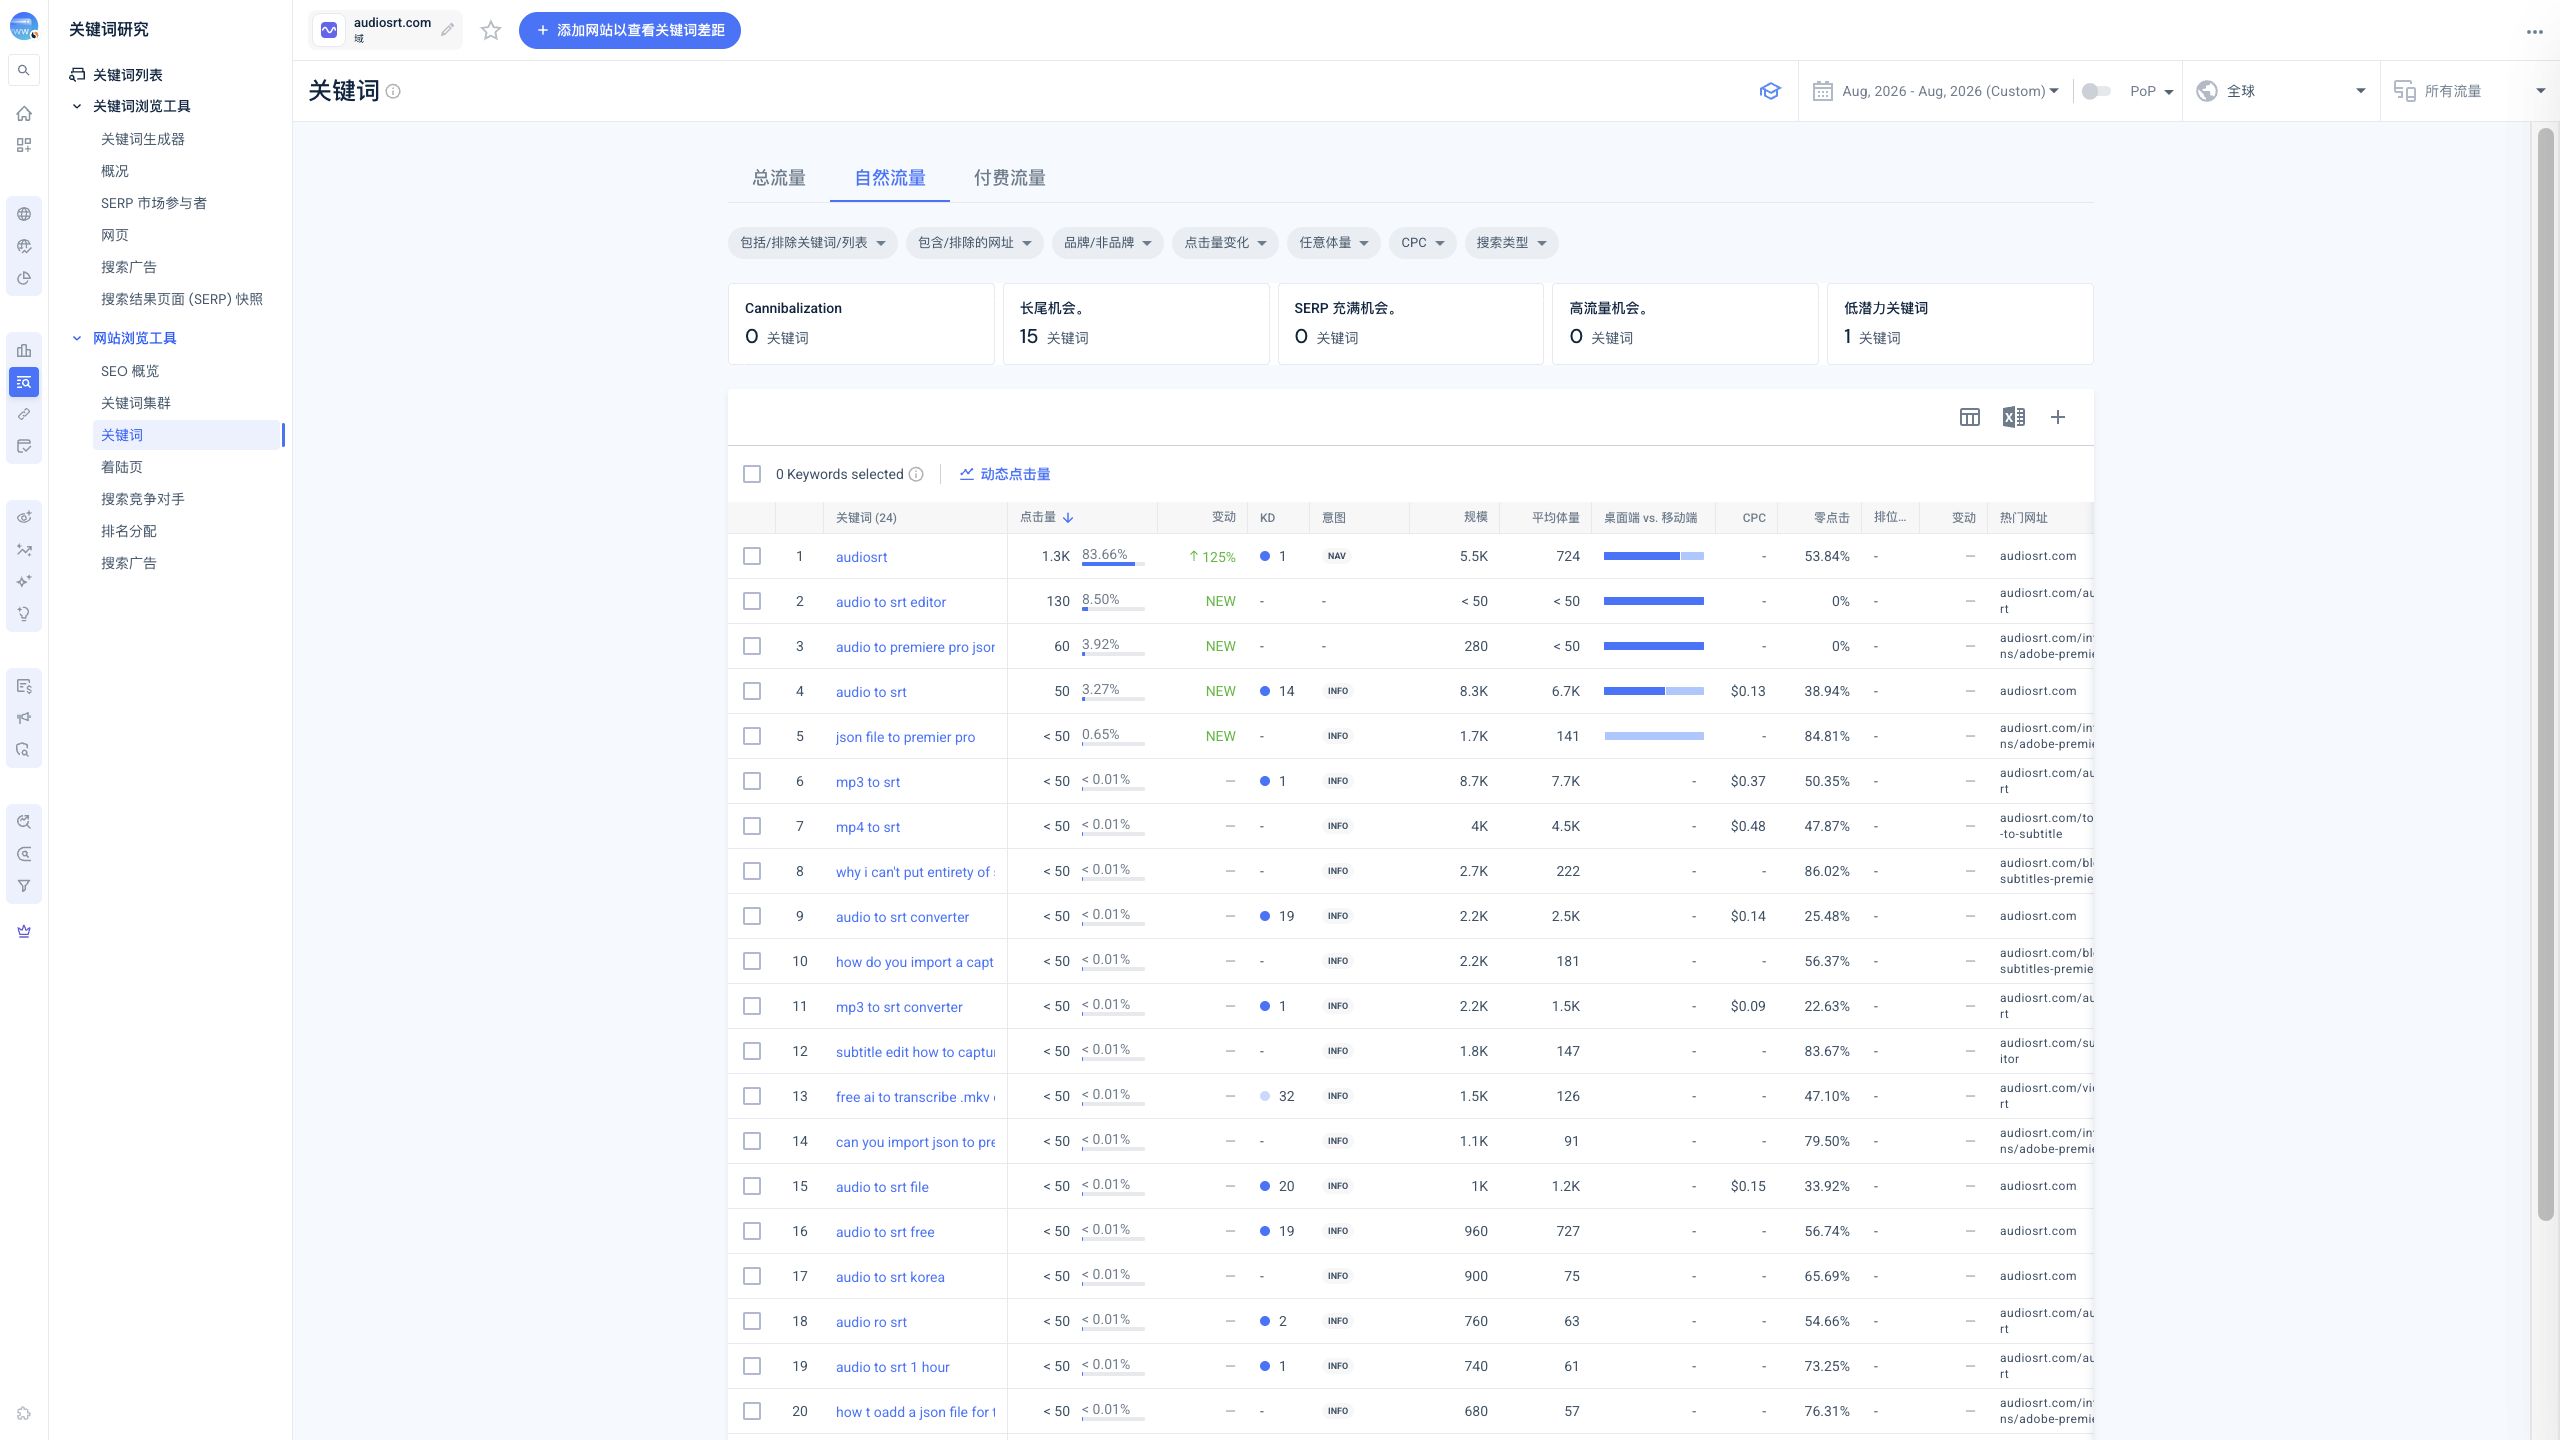Toggle the PoP comparison switch

2095,91
